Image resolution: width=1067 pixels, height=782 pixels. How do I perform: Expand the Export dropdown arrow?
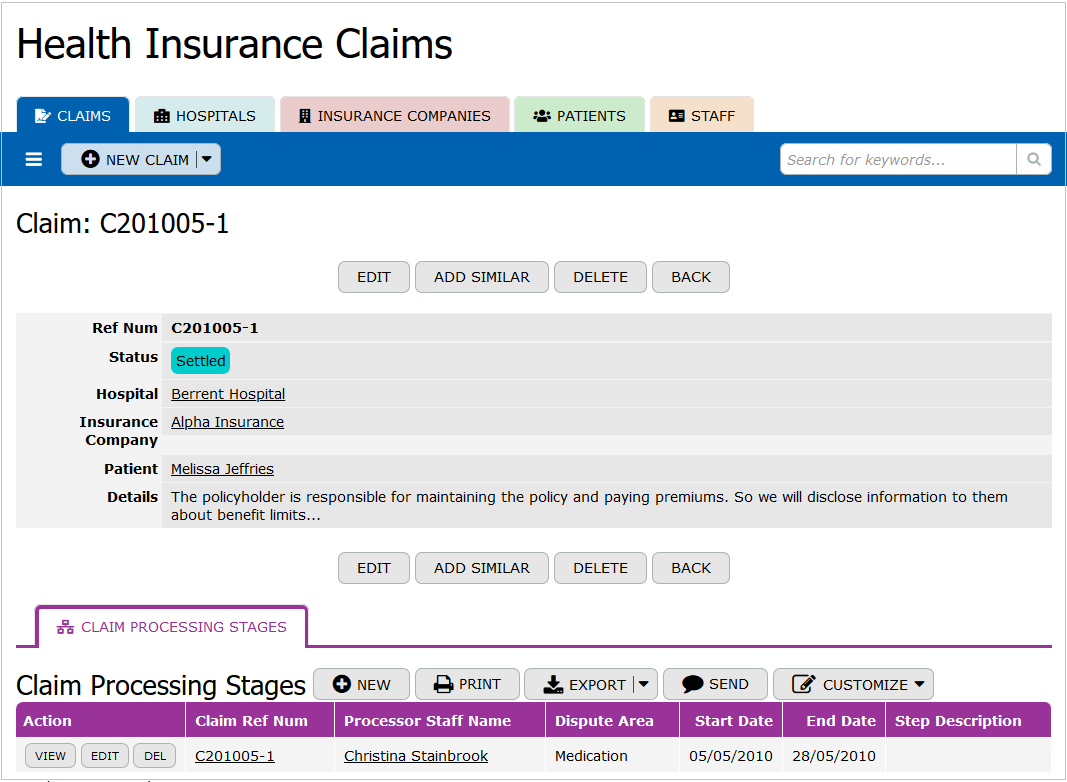pyautogui.click(x=644, y=684)
